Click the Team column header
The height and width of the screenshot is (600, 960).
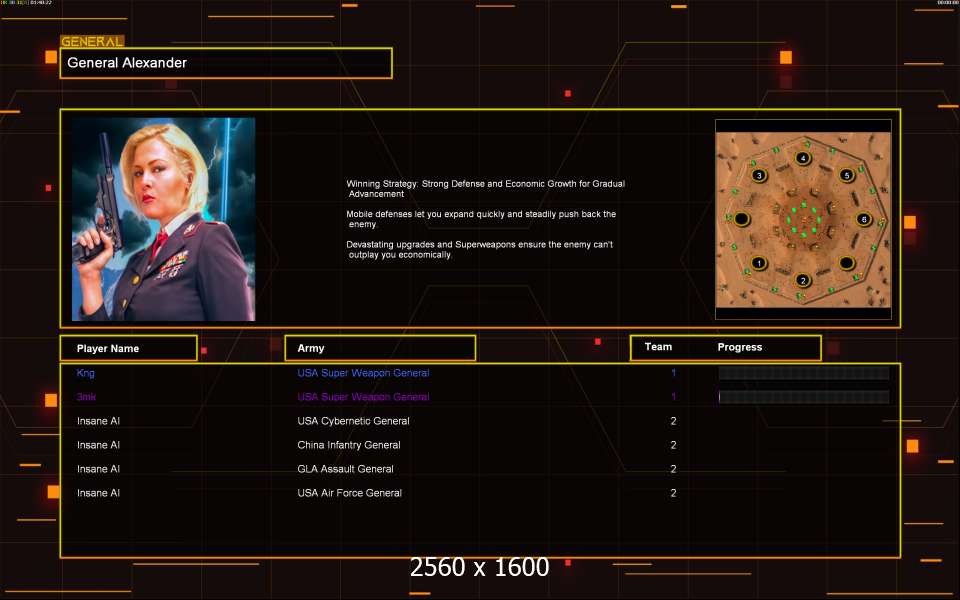pos(658,347)
